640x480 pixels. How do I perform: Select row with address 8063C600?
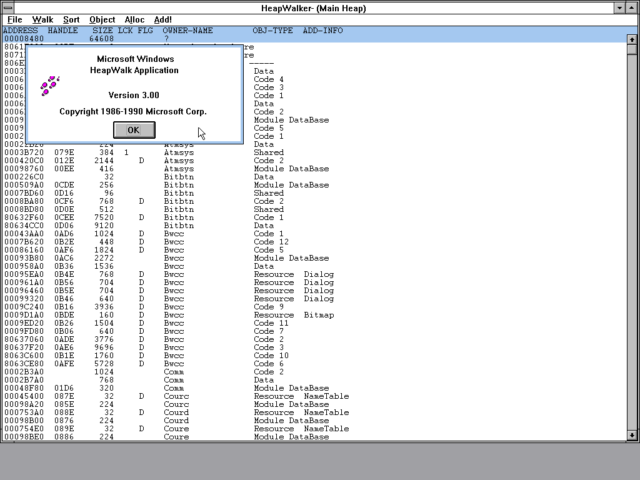[314, 356]
